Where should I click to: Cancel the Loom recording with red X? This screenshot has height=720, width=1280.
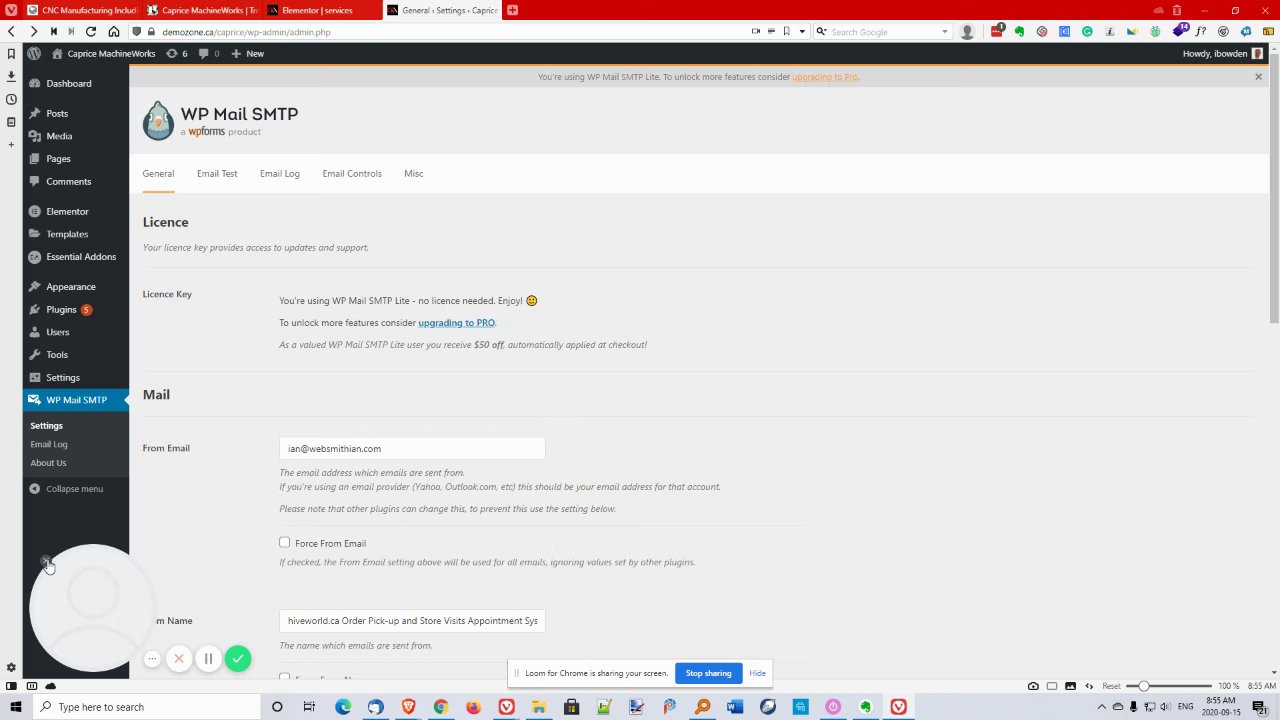pyautogui.click(x=179, y=658)
